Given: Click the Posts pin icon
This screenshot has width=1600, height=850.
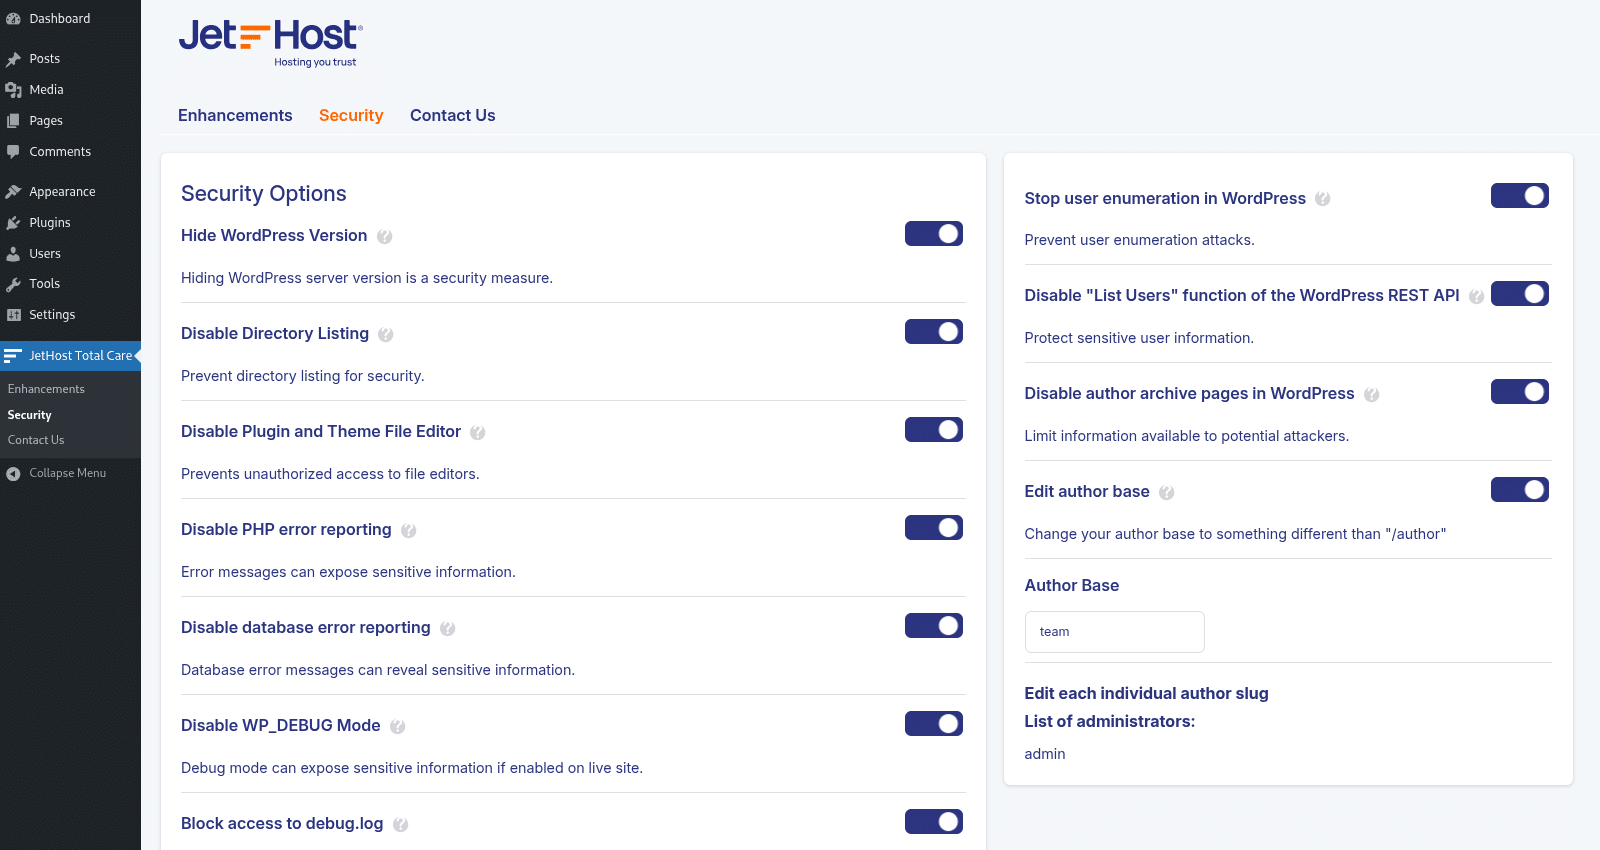Looking at the screenshot, I should [13, 59].
